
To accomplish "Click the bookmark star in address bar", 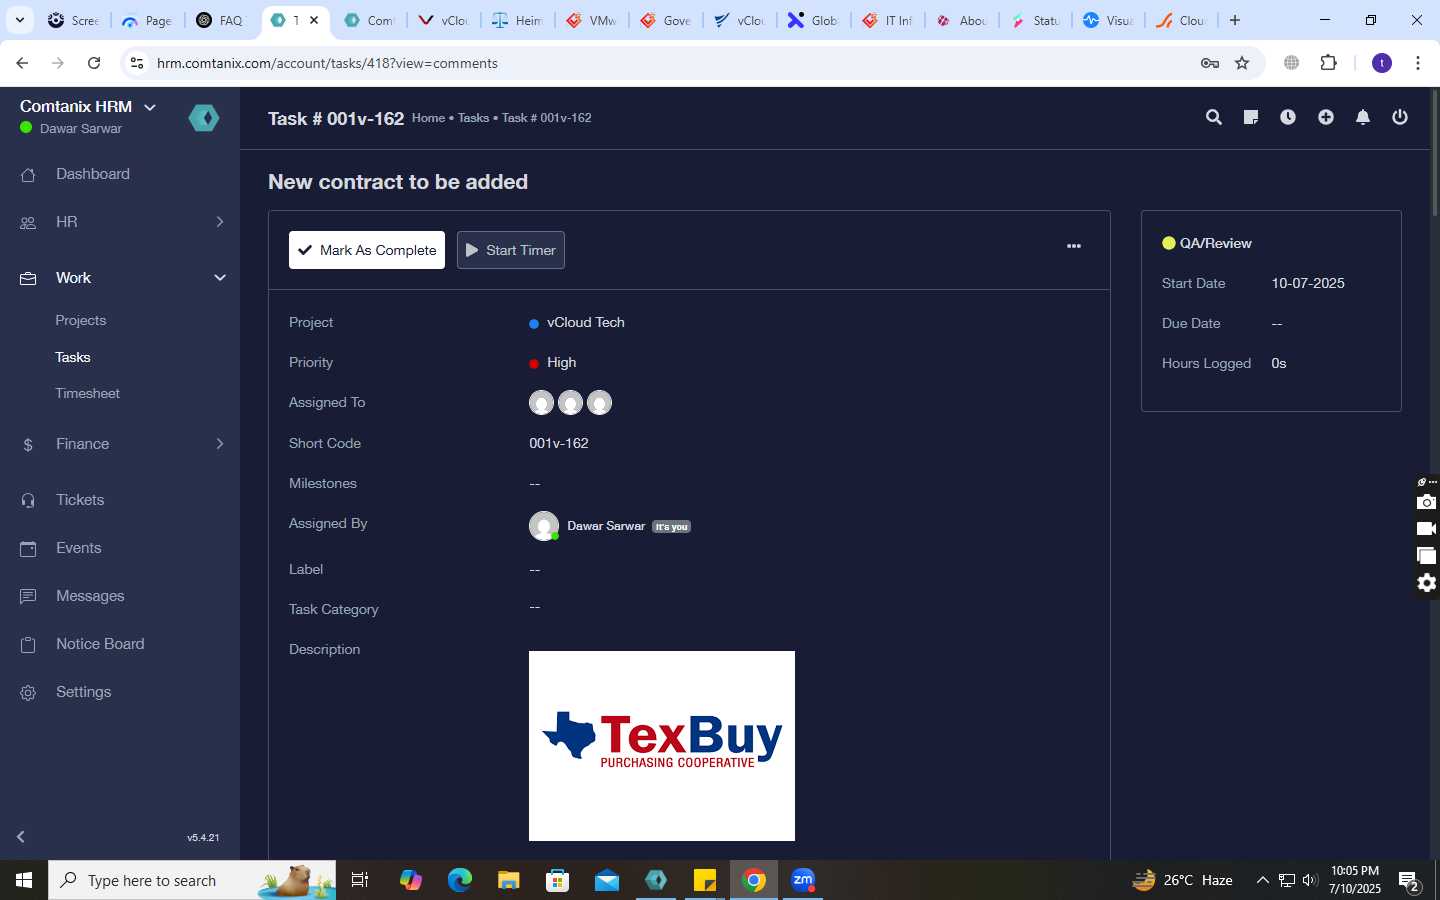I will (x=1242, y=63).
